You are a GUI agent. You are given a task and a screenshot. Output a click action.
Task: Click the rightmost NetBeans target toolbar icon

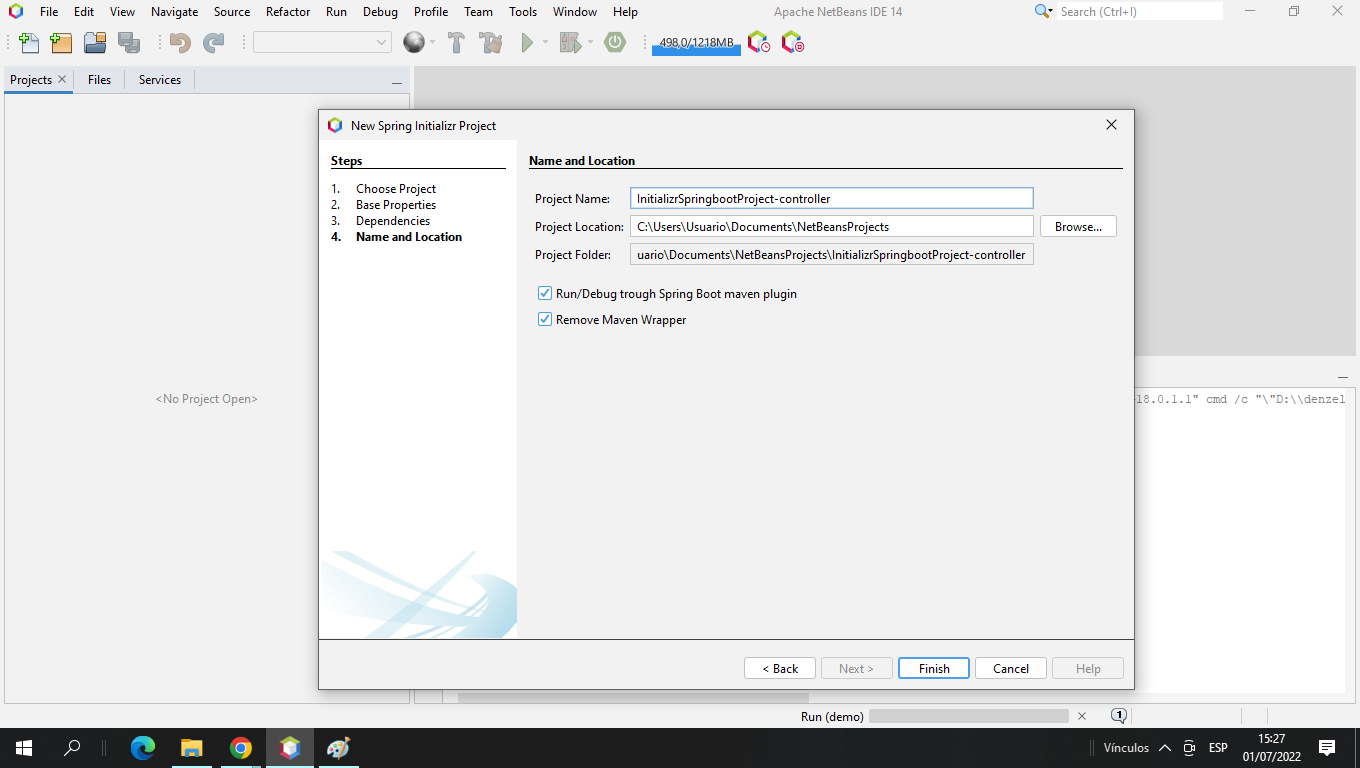(792, 43)
